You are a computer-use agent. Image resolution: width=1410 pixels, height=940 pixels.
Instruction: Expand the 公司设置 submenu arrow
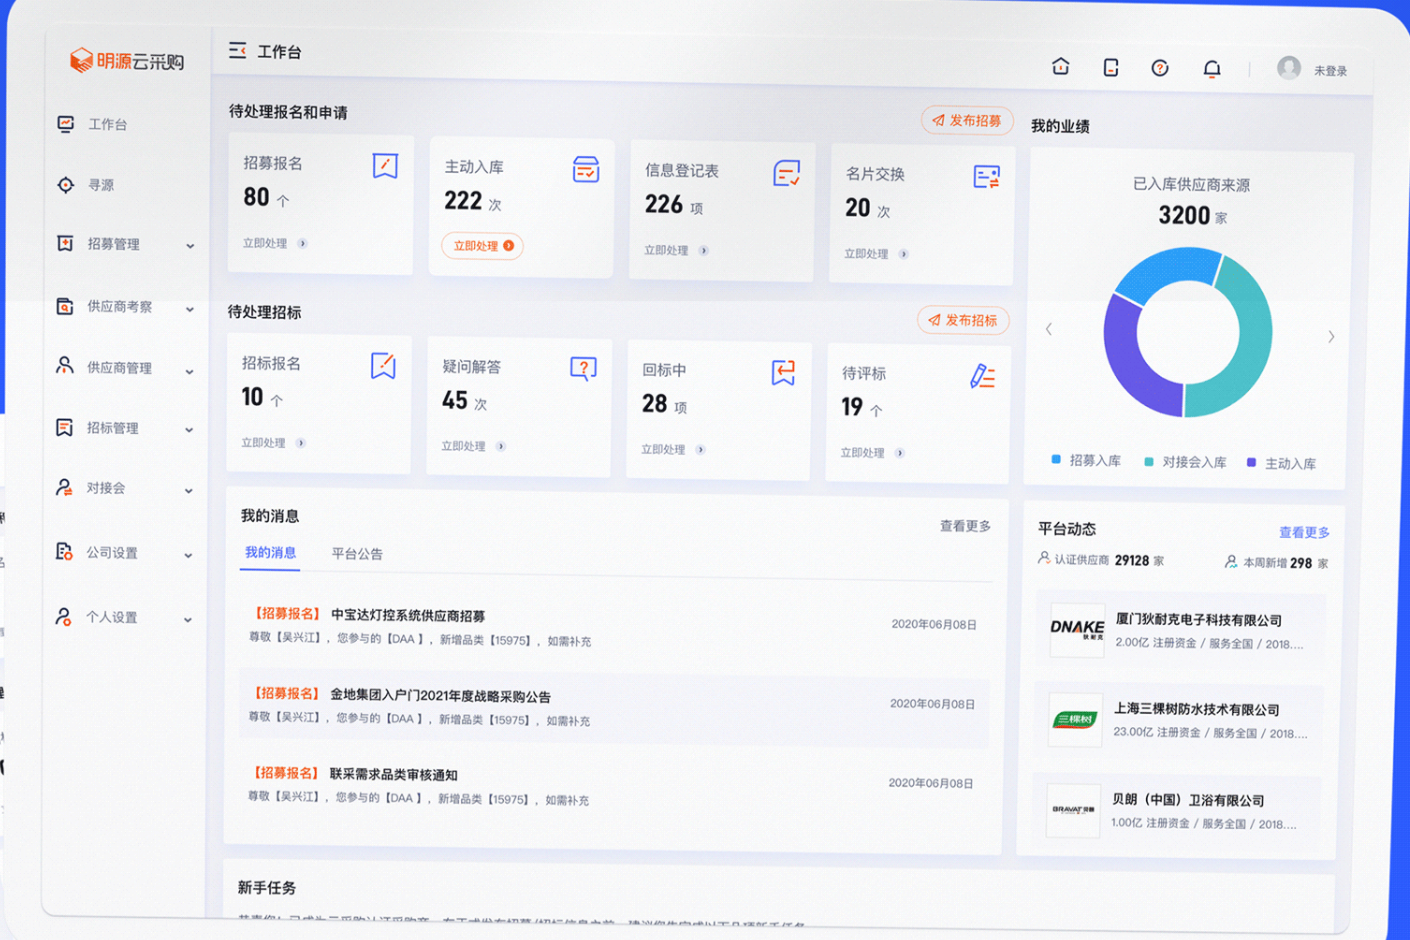pos(188,555)
